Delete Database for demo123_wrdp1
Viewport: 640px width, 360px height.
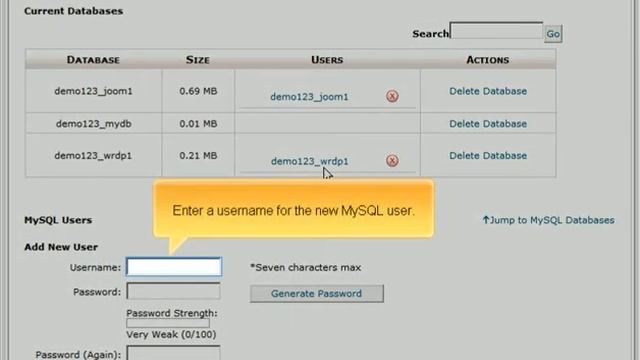coord(488,156)
